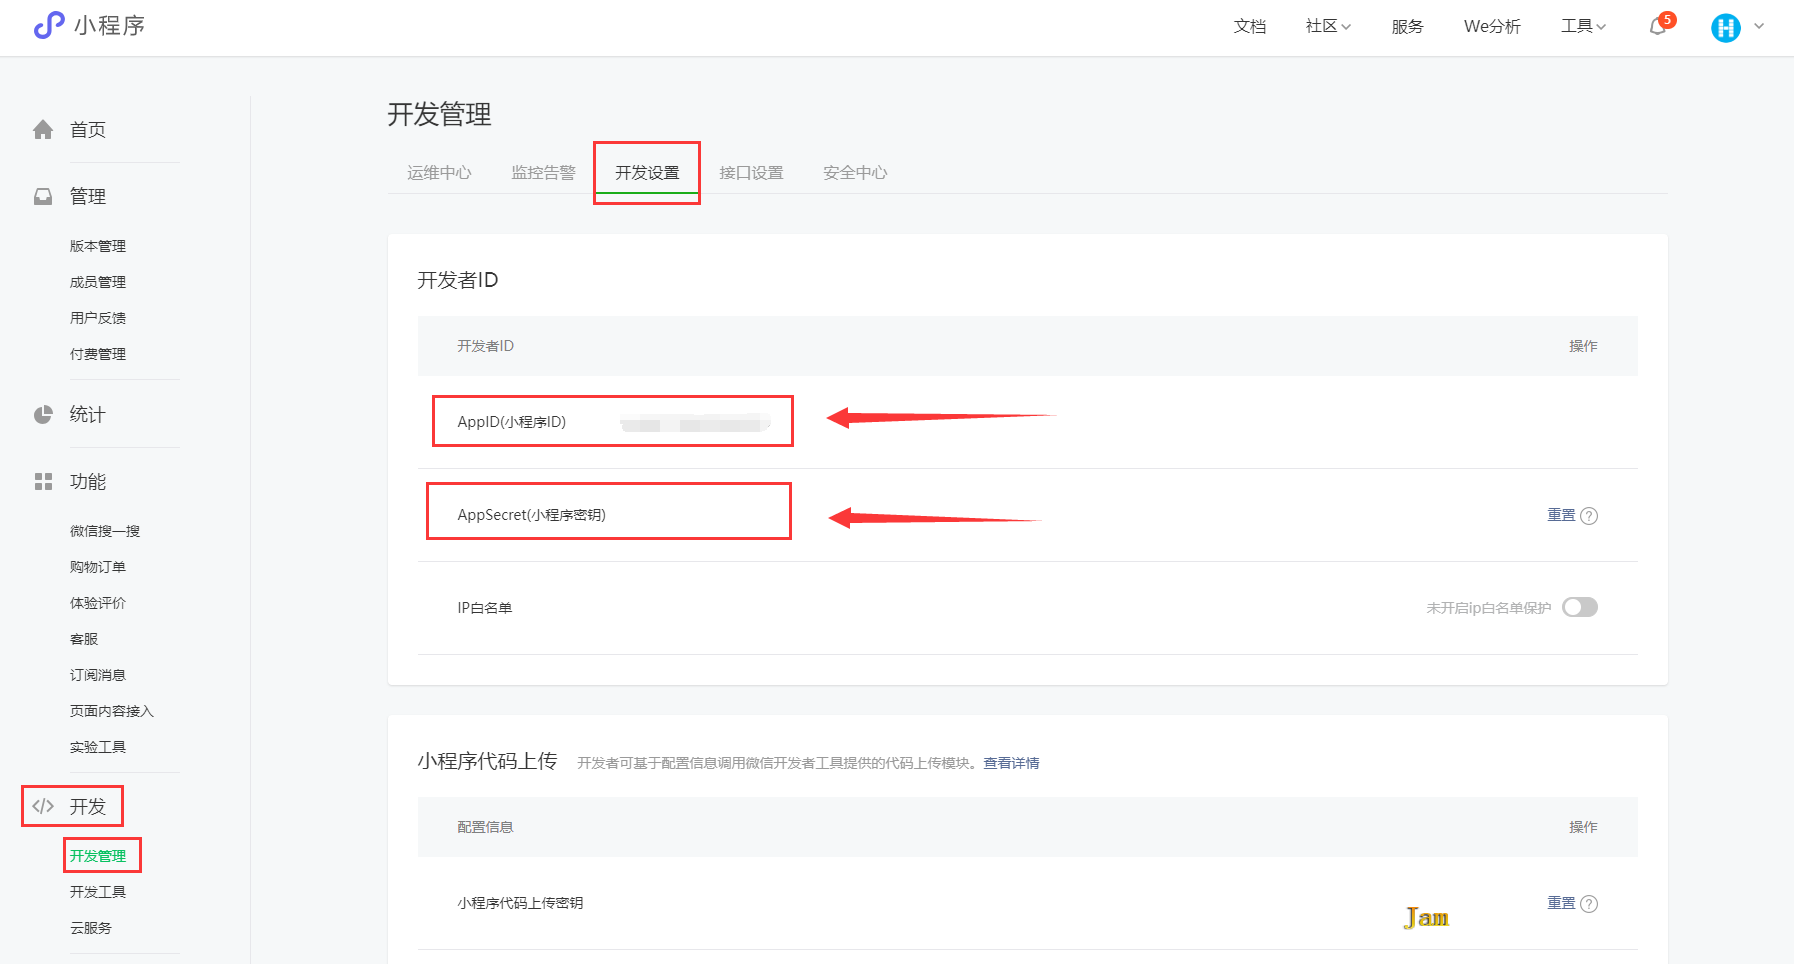
Task: Click the blurred AppID value
Action: tap(695, 423)
